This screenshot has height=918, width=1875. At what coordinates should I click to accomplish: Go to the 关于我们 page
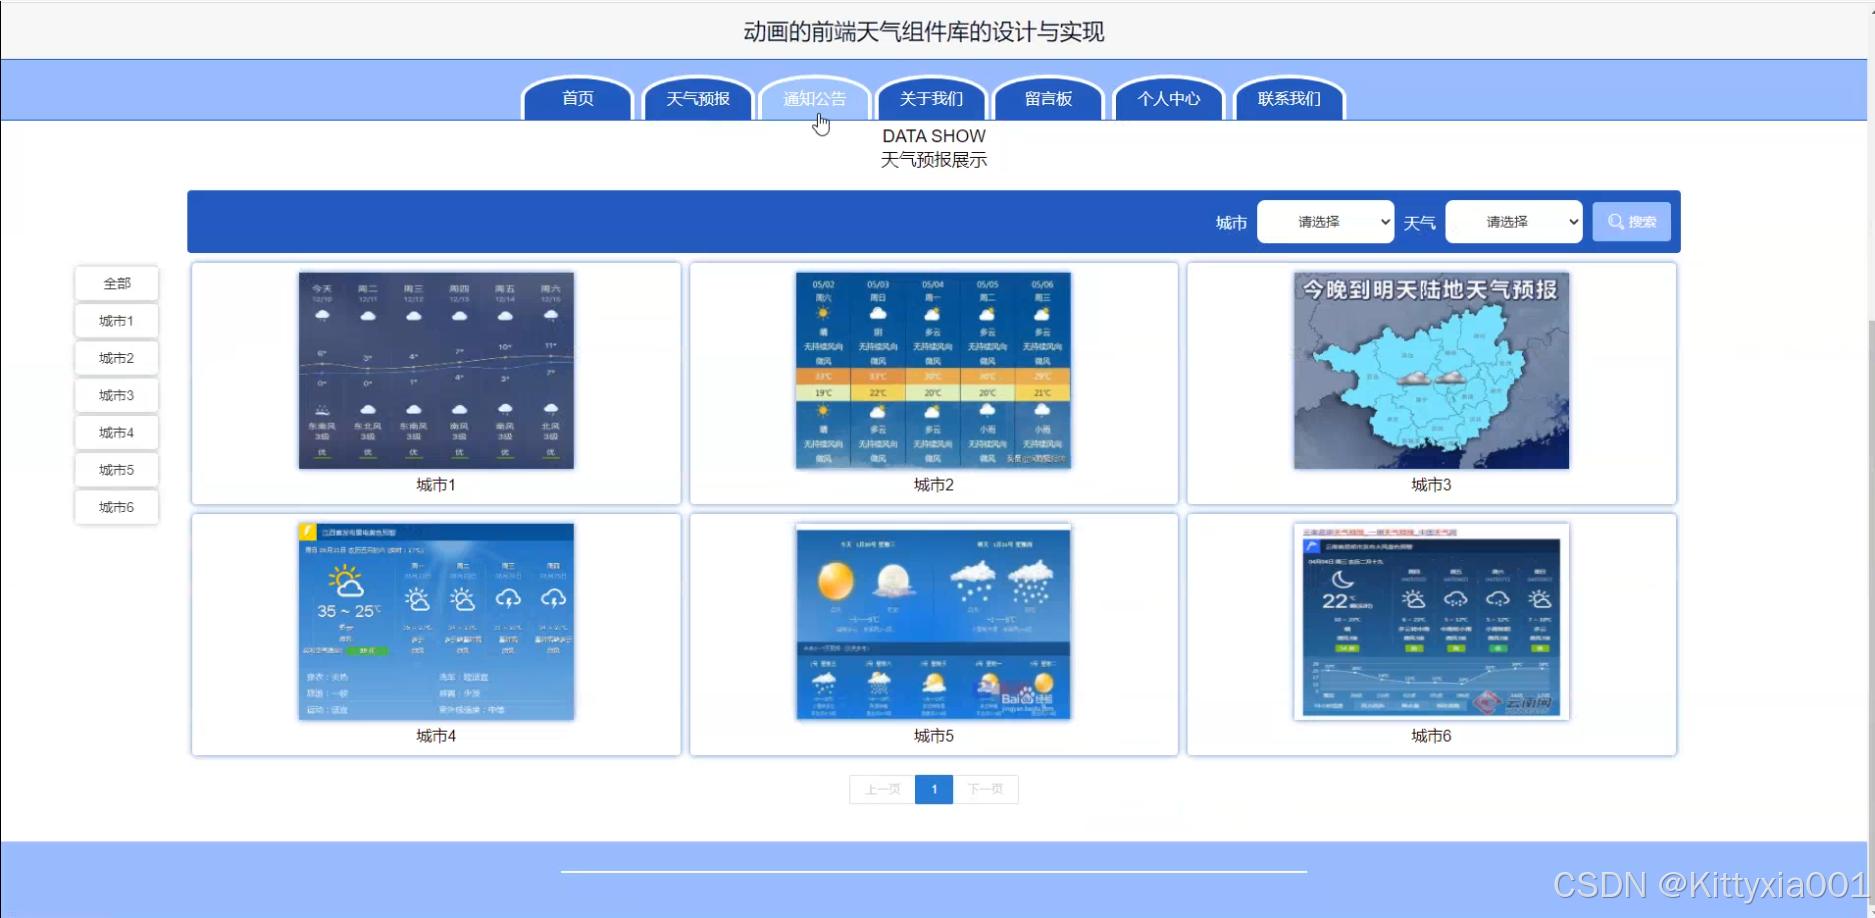(x=932, y=98)
